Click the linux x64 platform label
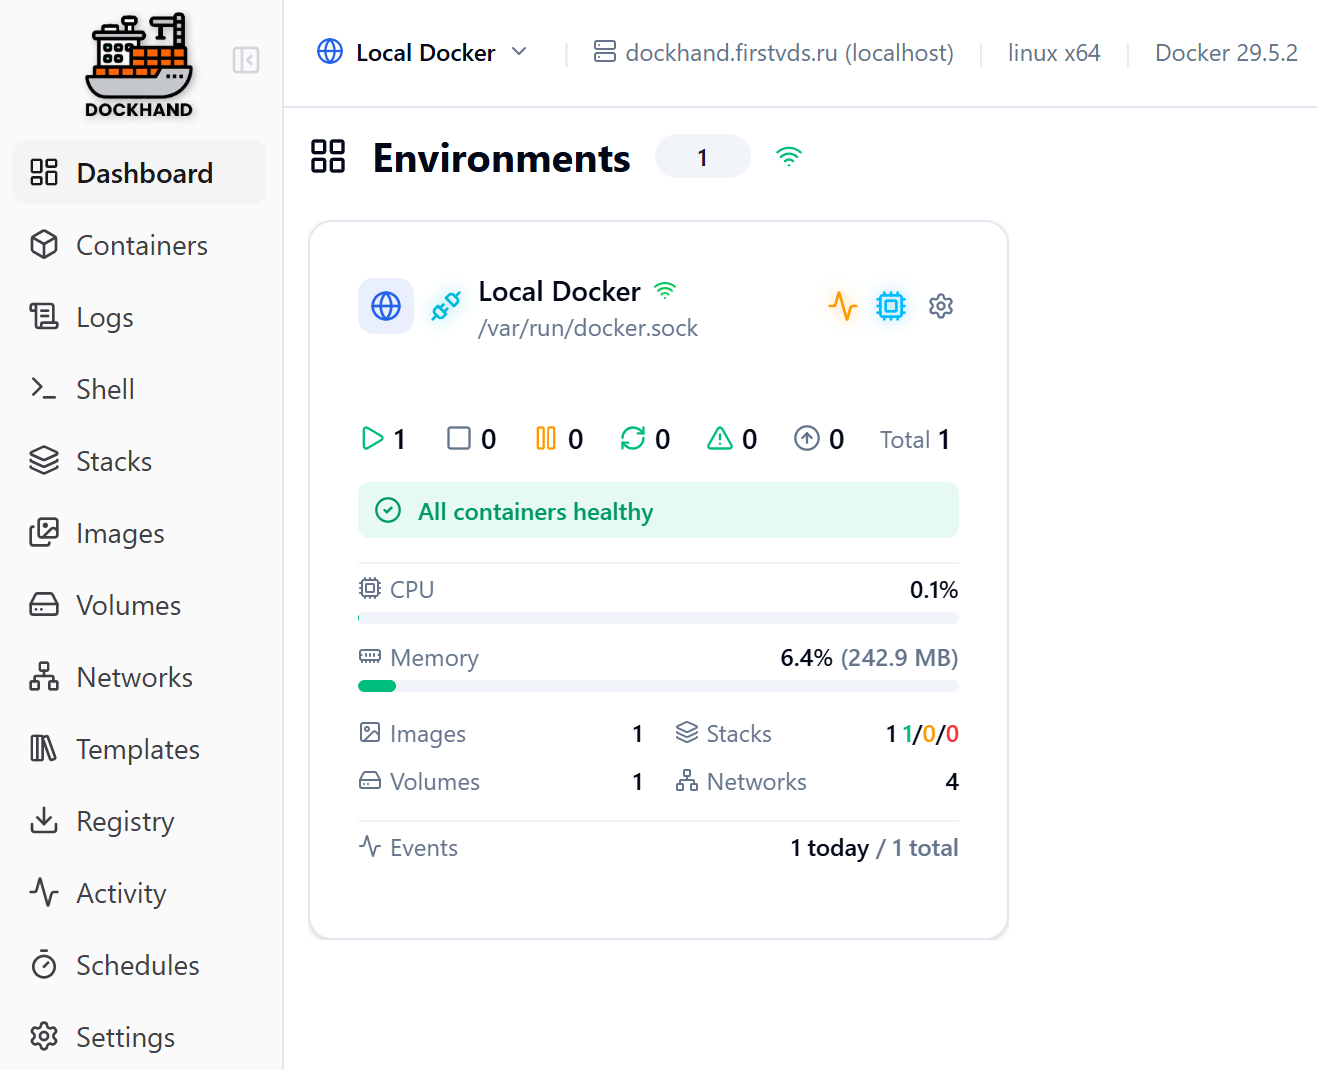1317x1070 pixels. (1054, 53)
